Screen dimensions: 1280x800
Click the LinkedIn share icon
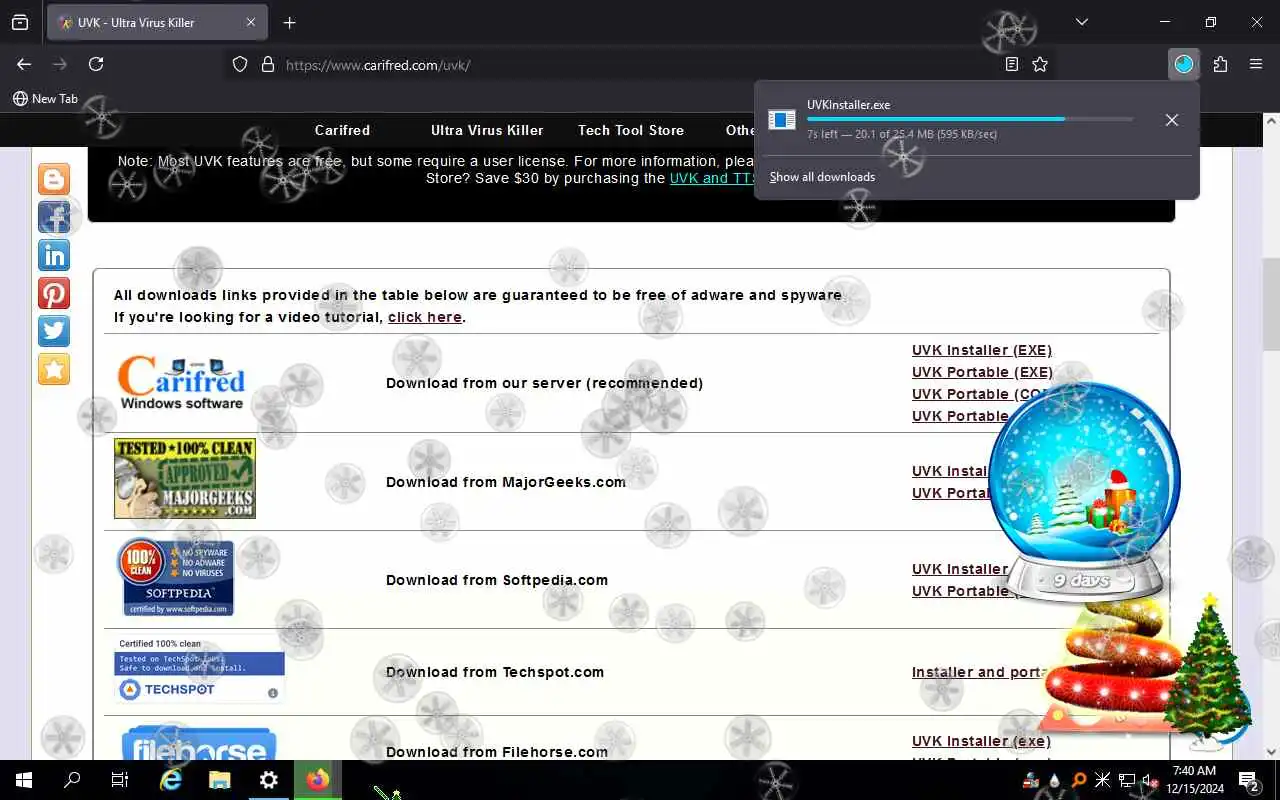(x=54, y=255)
